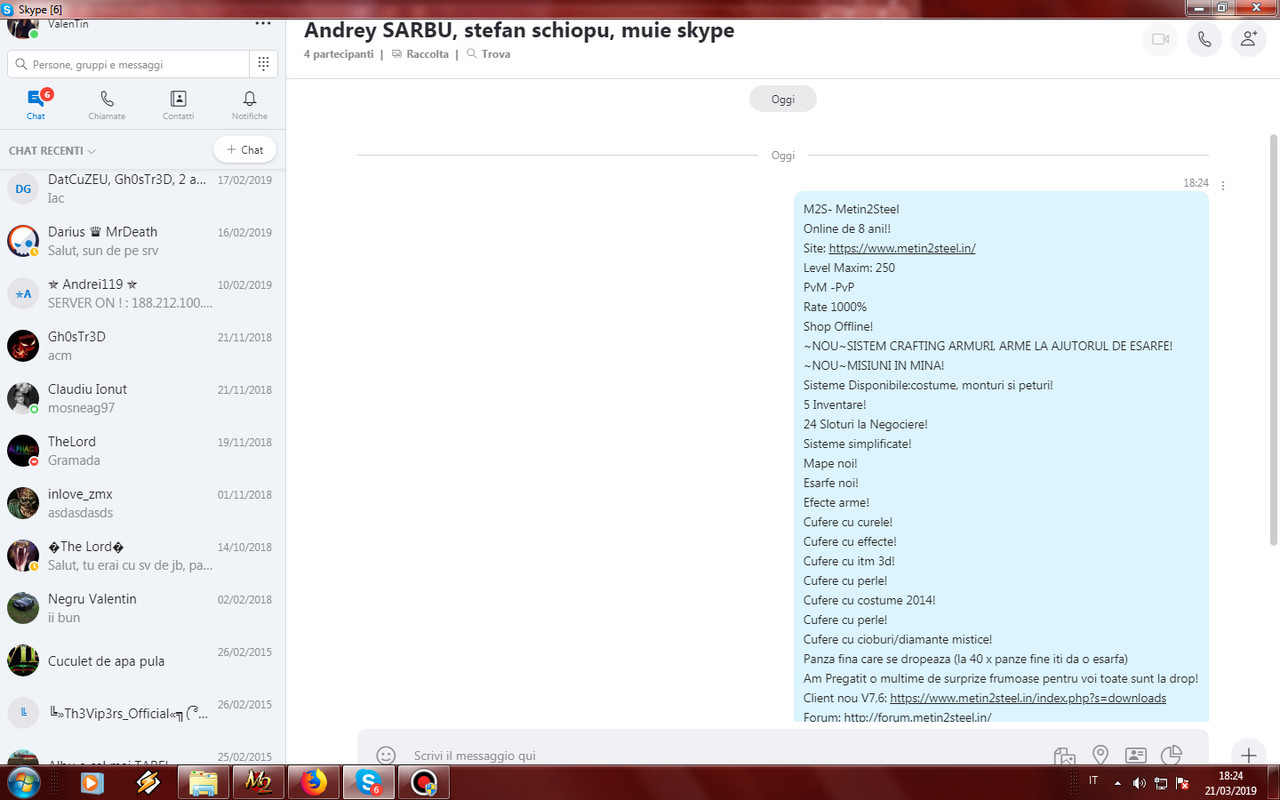Open the dial pad next to search
The width and height of the screenshot is (1280, 800).
[263, 64]
